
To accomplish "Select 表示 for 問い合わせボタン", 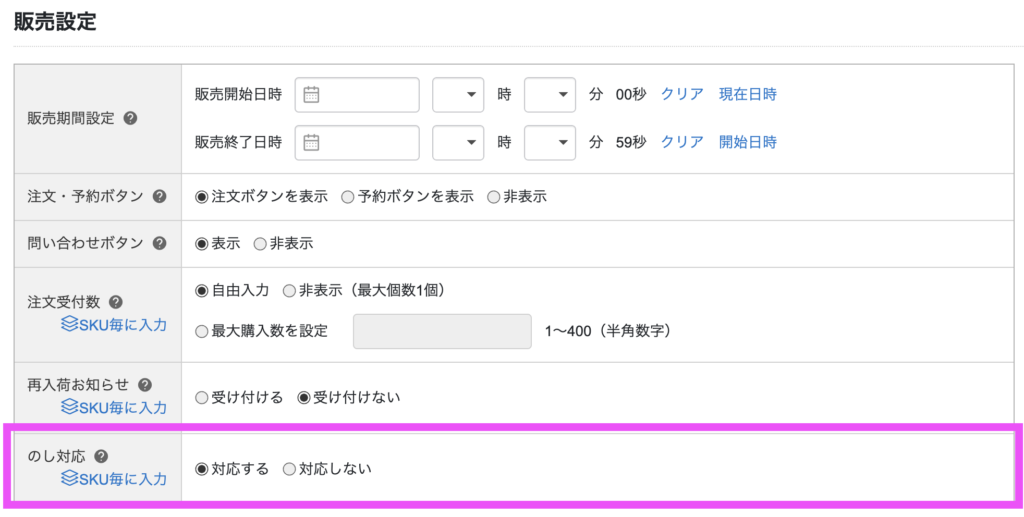I will coord(202,244).
